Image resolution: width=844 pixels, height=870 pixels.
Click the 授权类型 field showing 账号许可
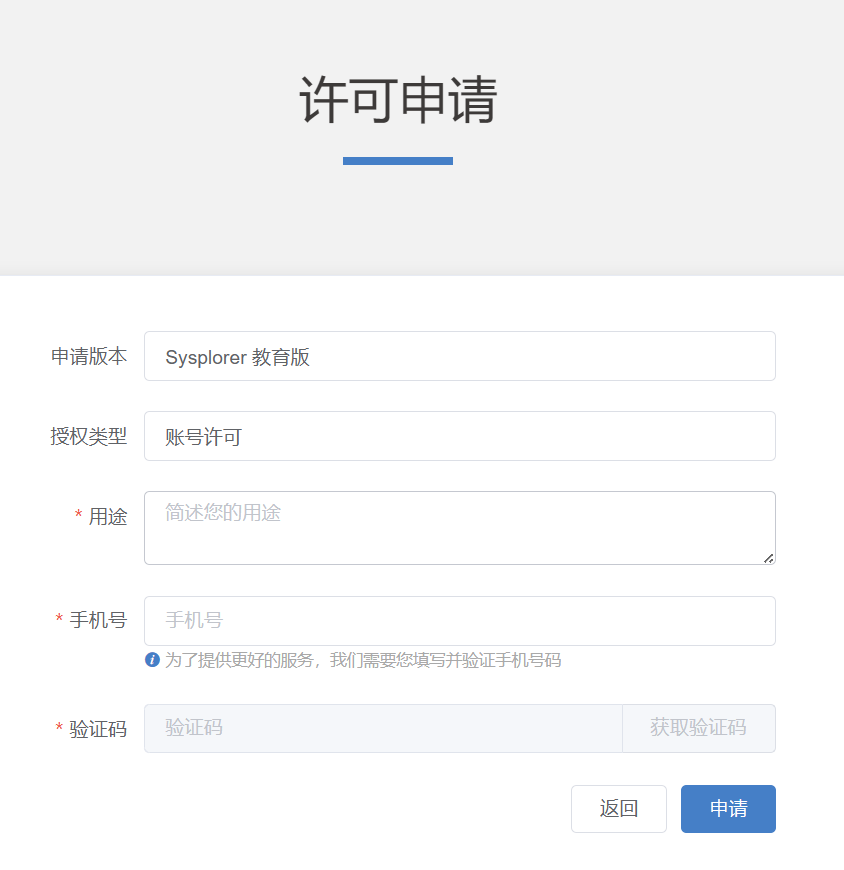tap(459, 436)
